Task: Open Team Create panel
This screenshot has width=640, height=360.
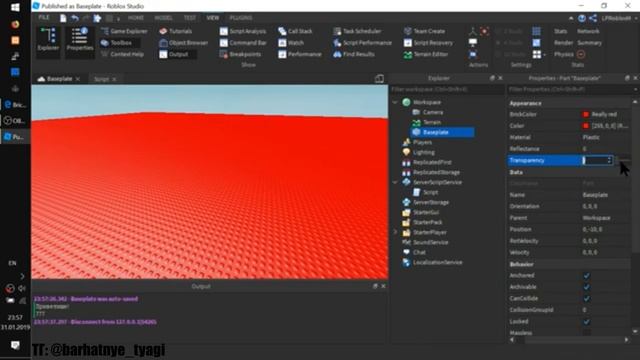Action: tap(424, 31)
